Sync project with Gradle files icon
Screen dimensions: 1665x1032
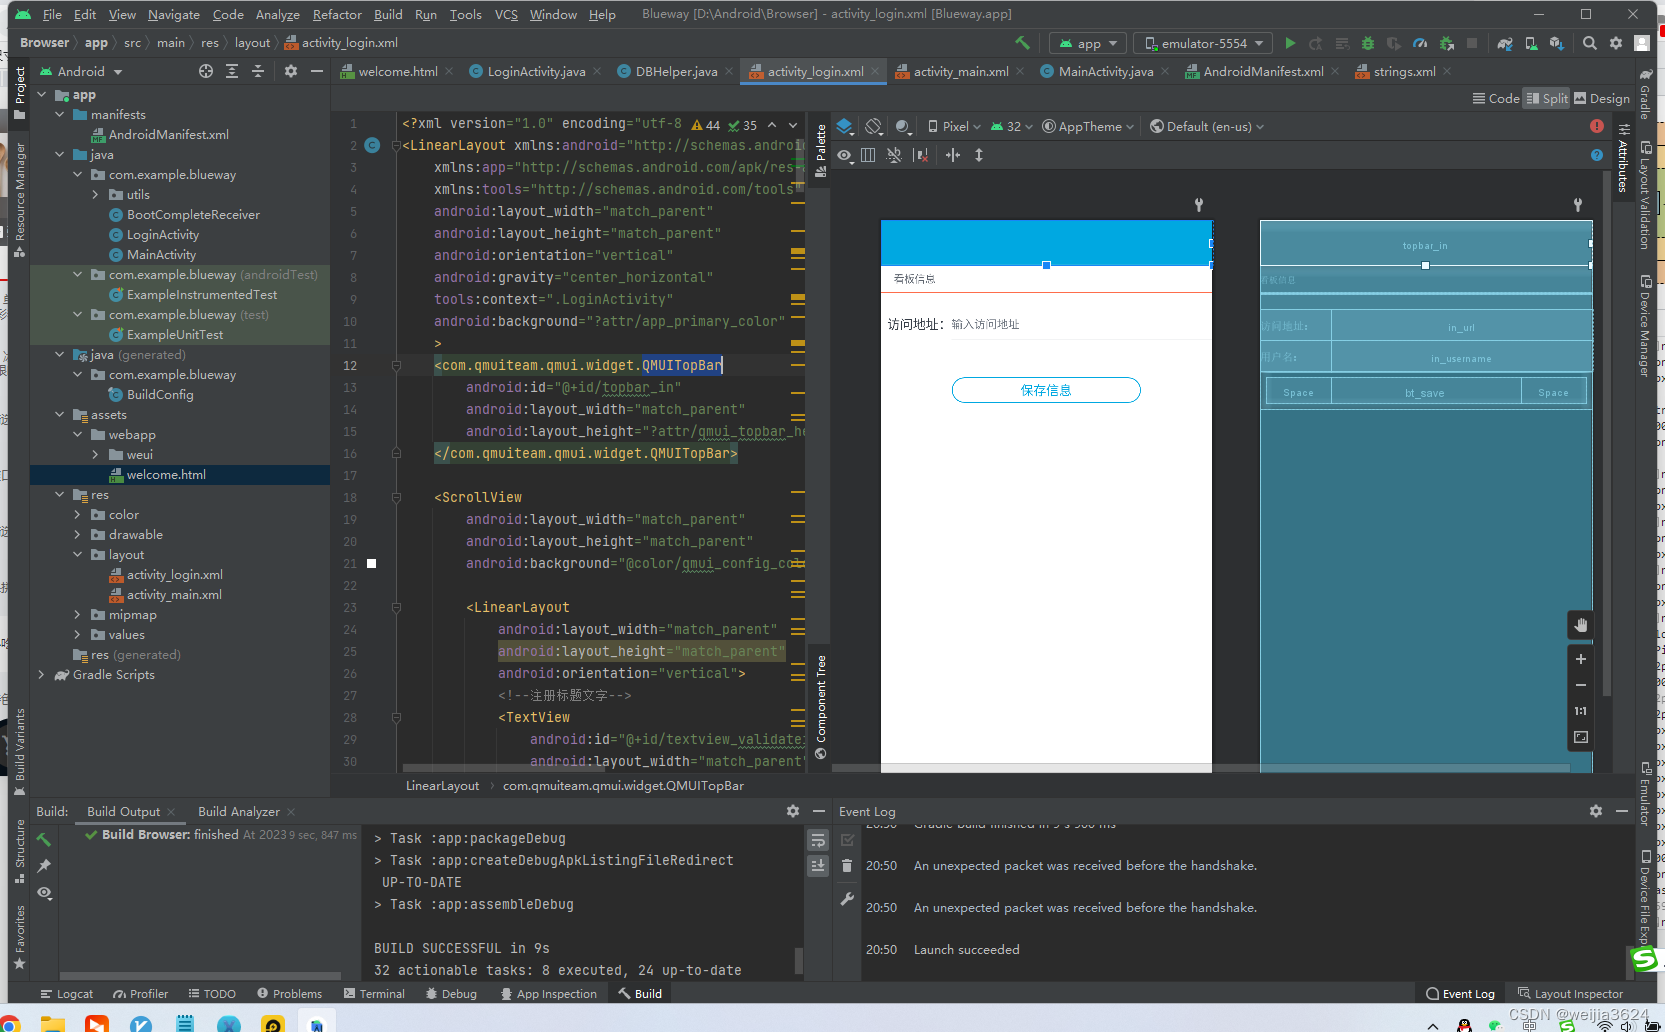coord(1505,43)
